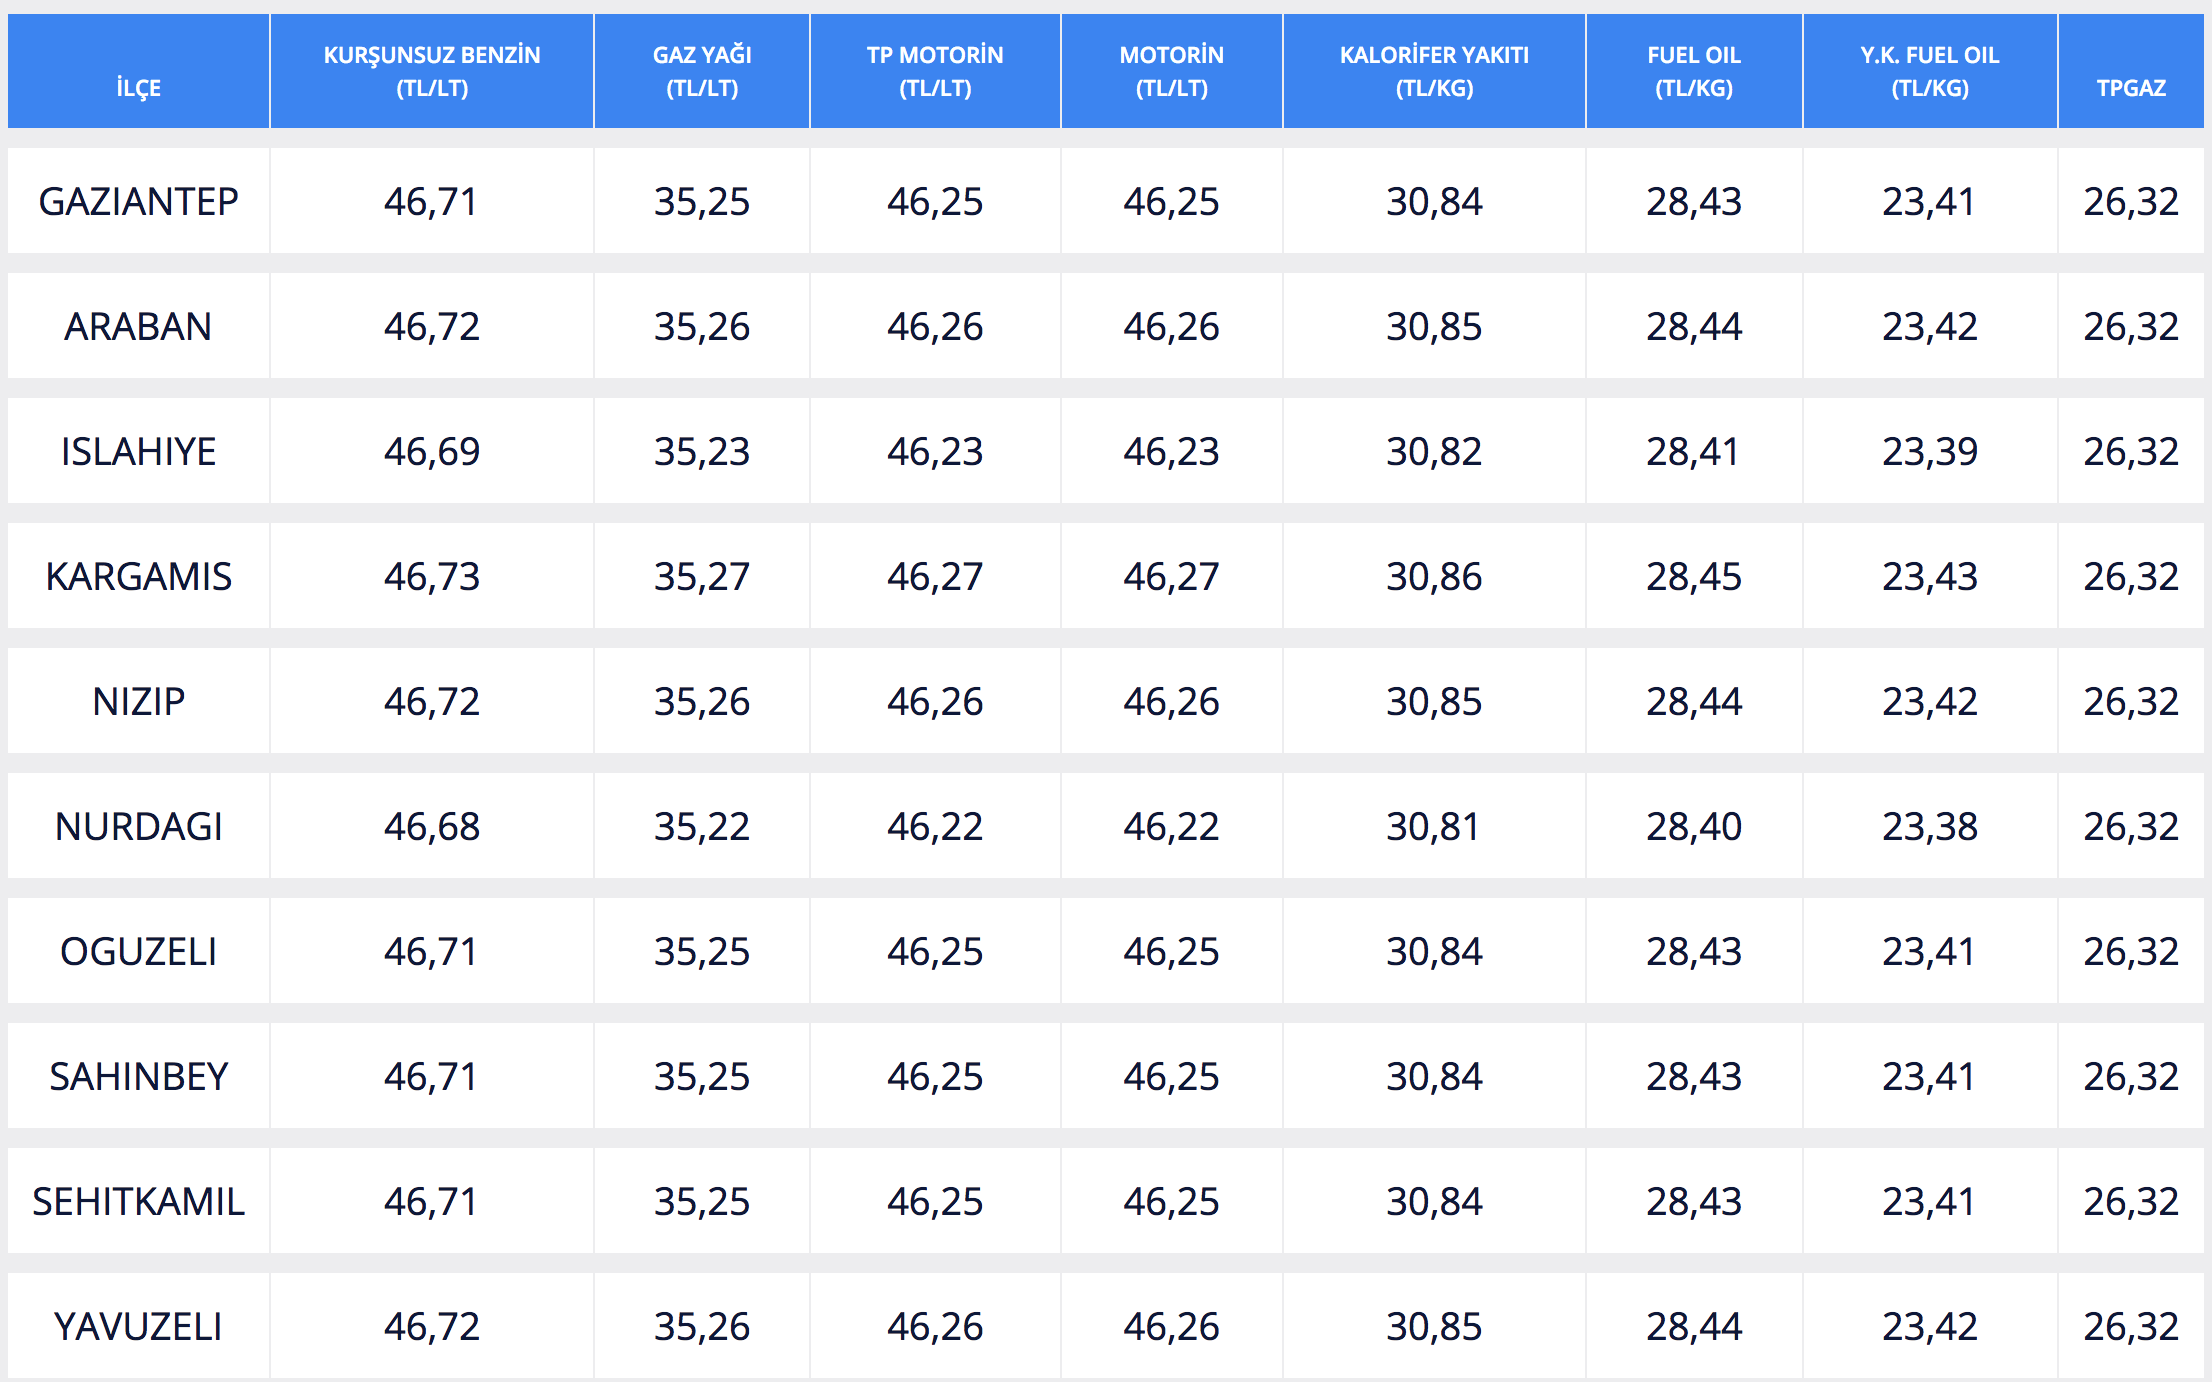Screen dimensions: 2212x1382
Task: Select the GAZ YAĞI column header
Action: coord(702,71)
